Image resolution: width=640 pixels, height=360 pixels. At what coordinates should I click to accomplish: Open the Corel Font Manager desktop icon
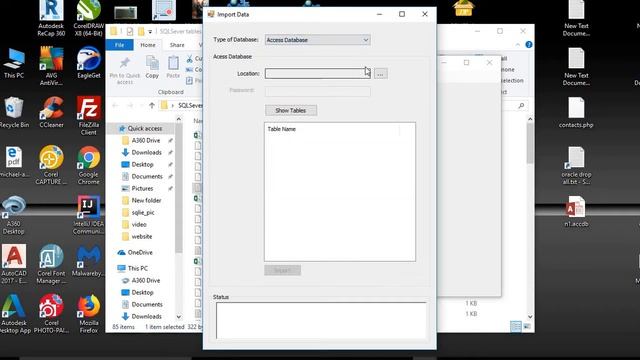click(51, 264)
